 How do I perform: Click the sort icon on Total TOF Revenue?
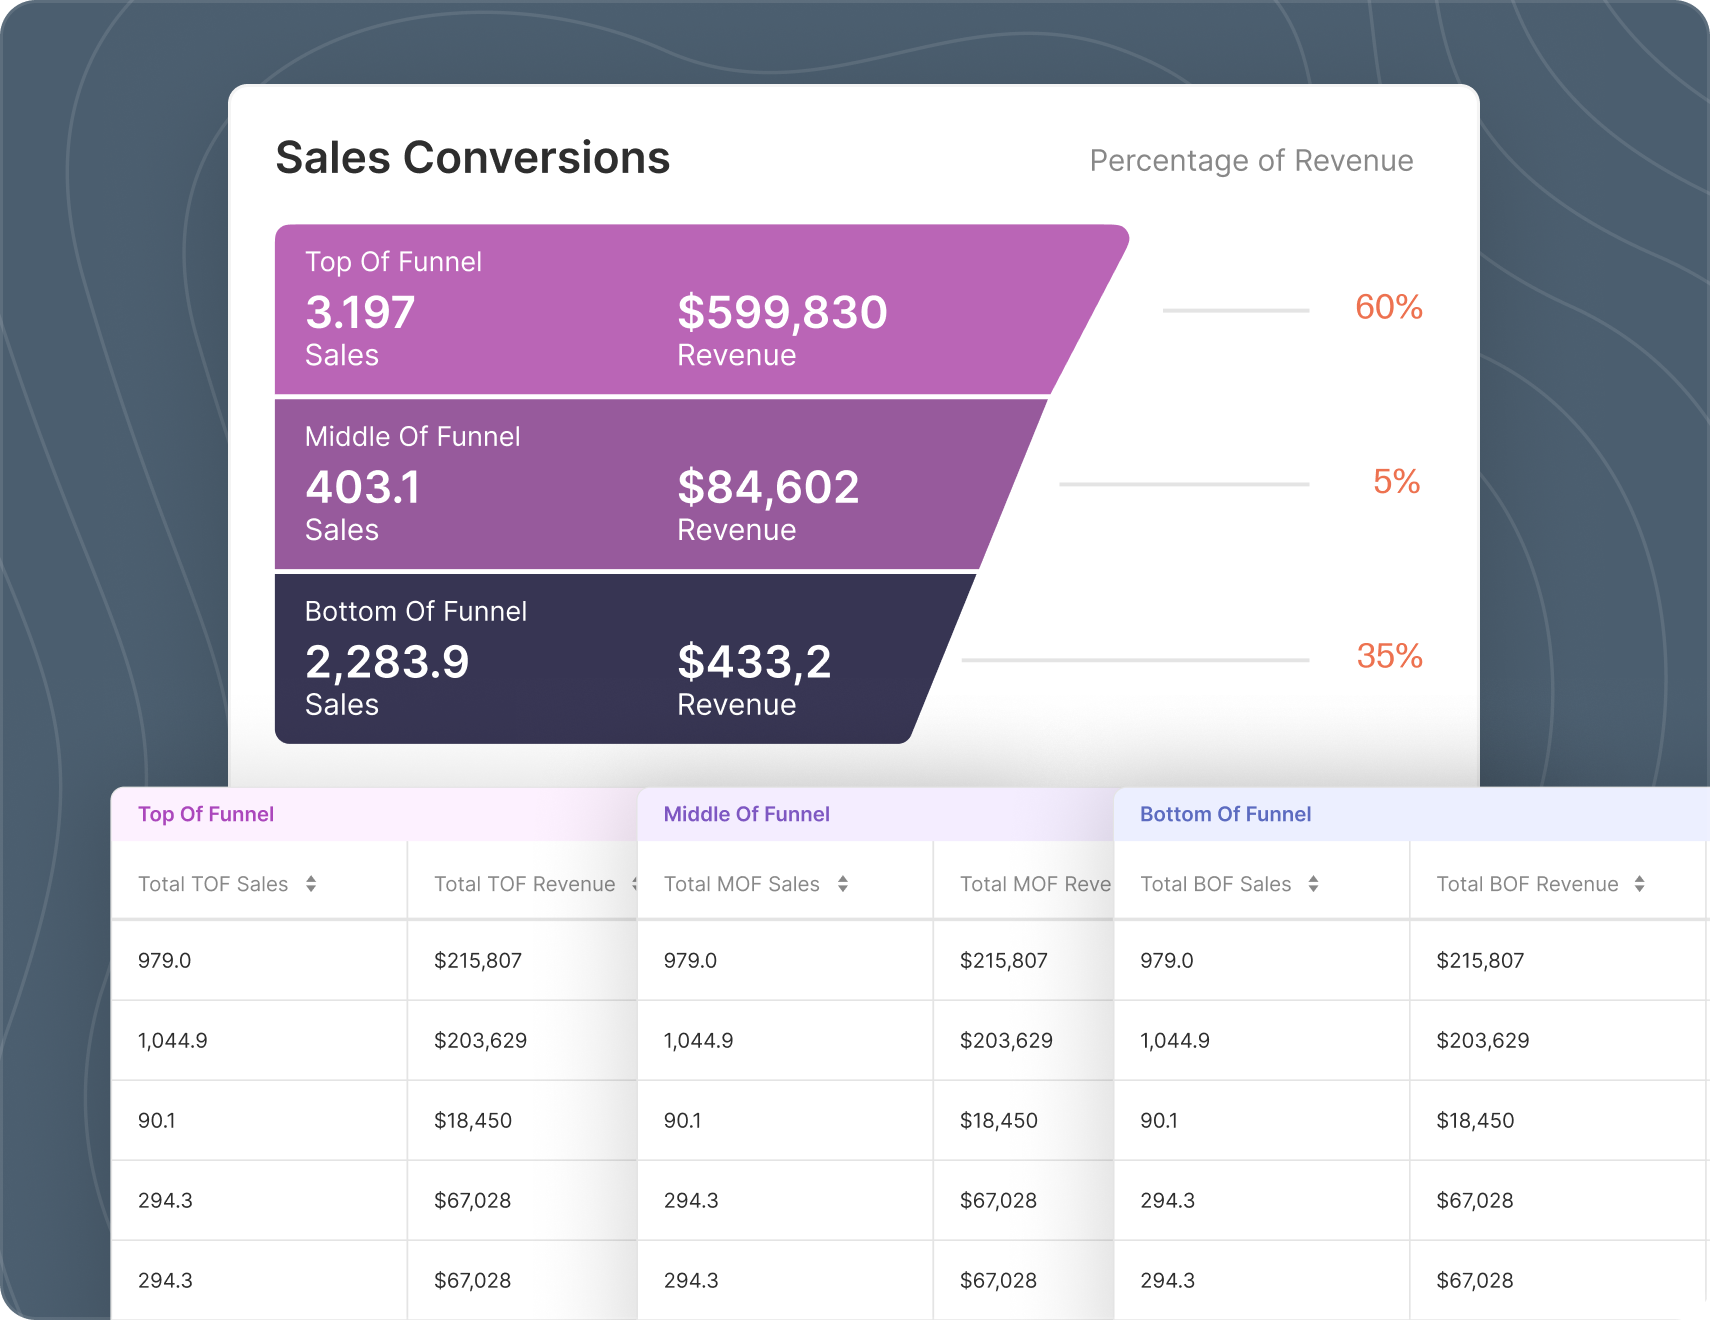point(634,884)
